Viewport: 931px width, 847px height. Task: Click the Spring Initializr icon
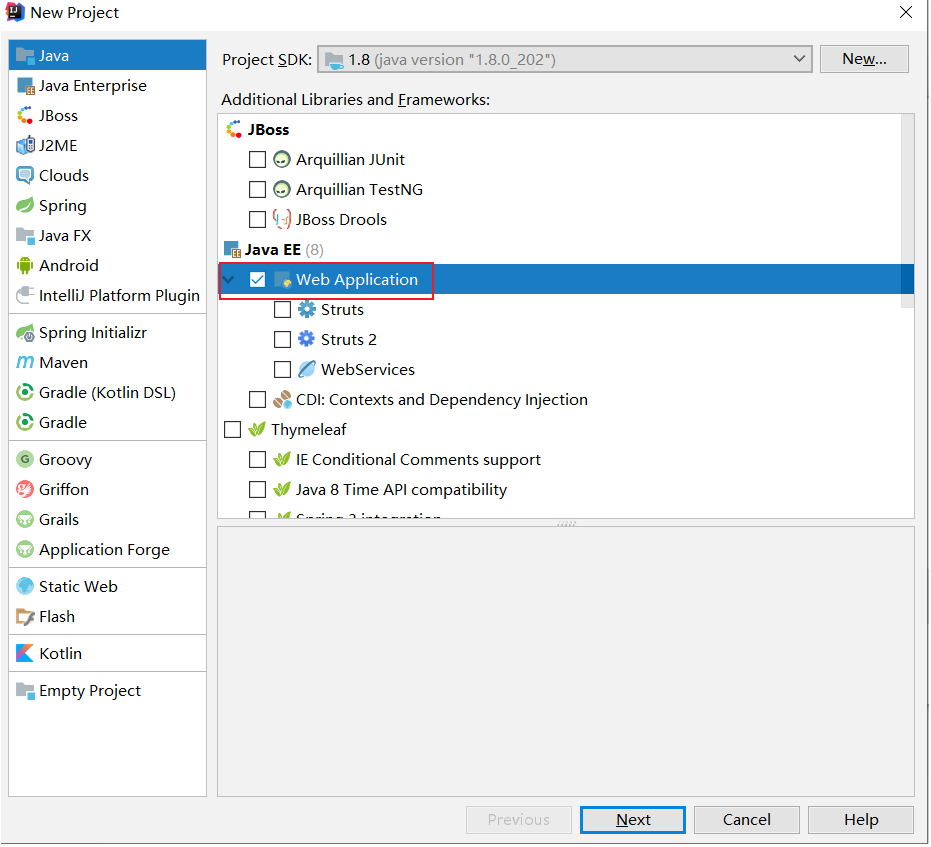pyautogui.click(x=25, y=333)
